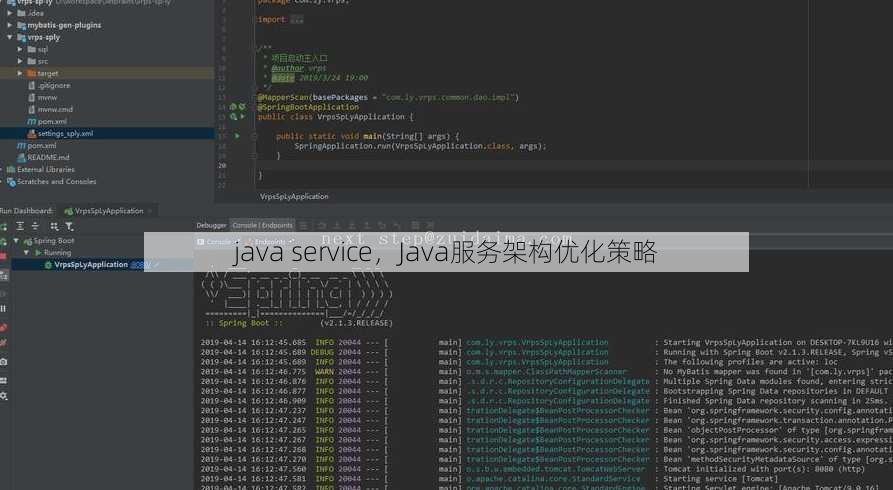Screen dimensions: 893x490
Task: Select VrpsSplyApplication in dashboard tree
Action: [91, 264]
